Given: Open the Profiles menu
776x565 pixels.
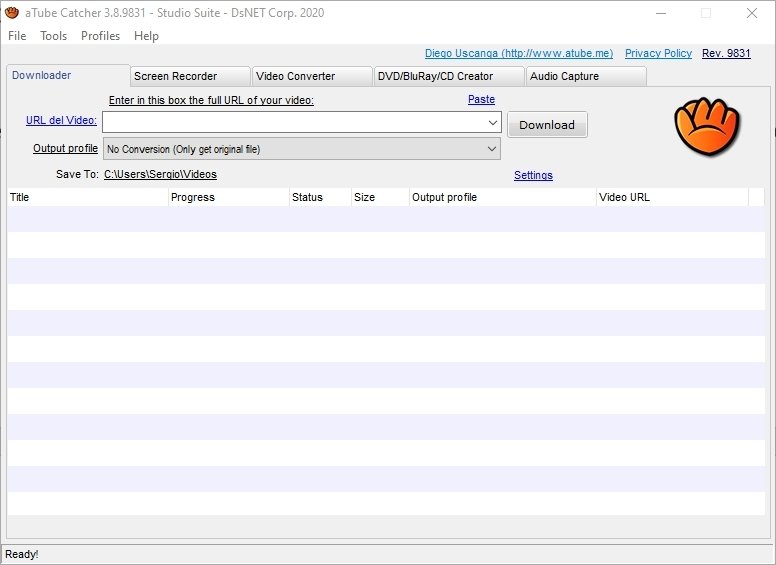Looking at the screenshot, I should tap(100, 36).
